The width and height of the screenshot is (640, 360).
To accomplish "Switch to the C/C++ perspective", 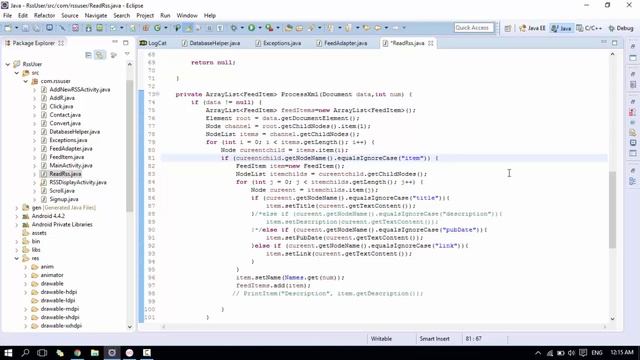I will [589, 28].
